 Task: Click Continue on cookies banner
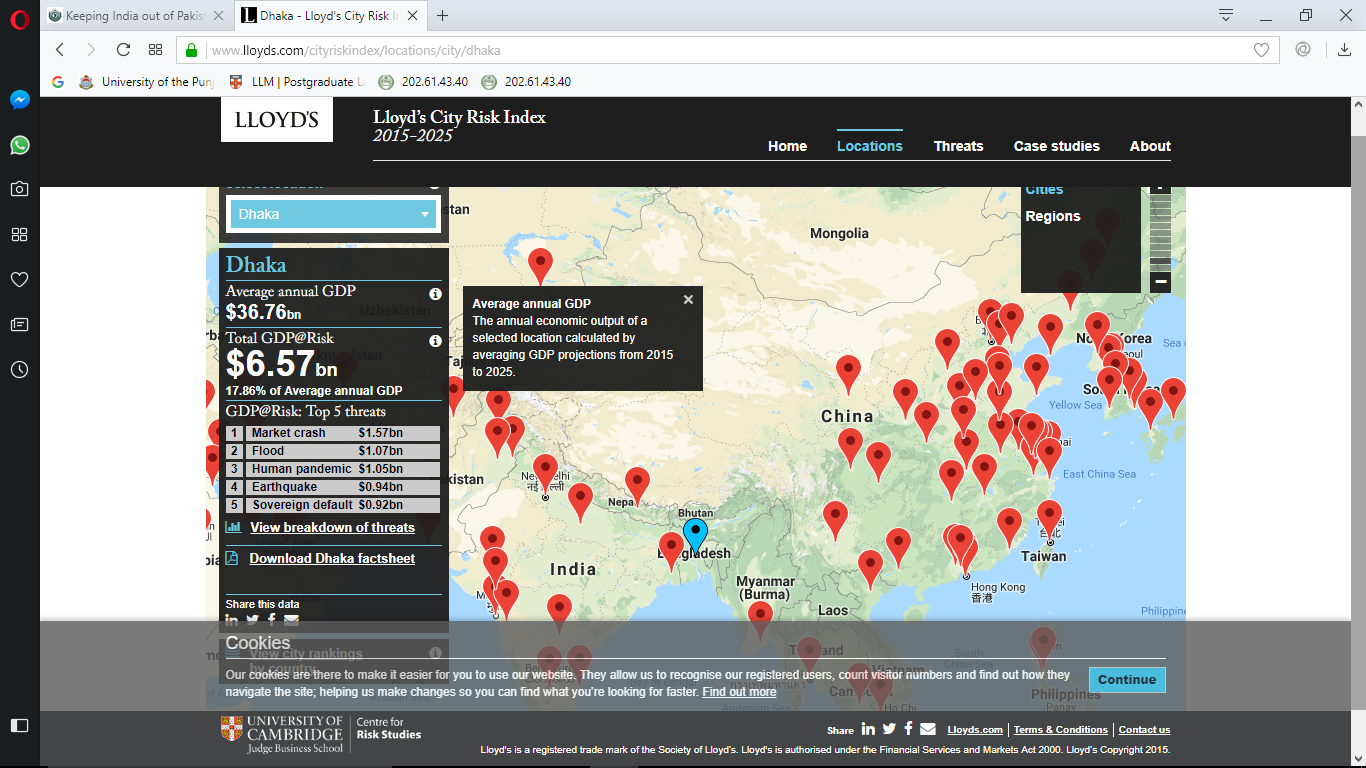(x=1127, y=679)
